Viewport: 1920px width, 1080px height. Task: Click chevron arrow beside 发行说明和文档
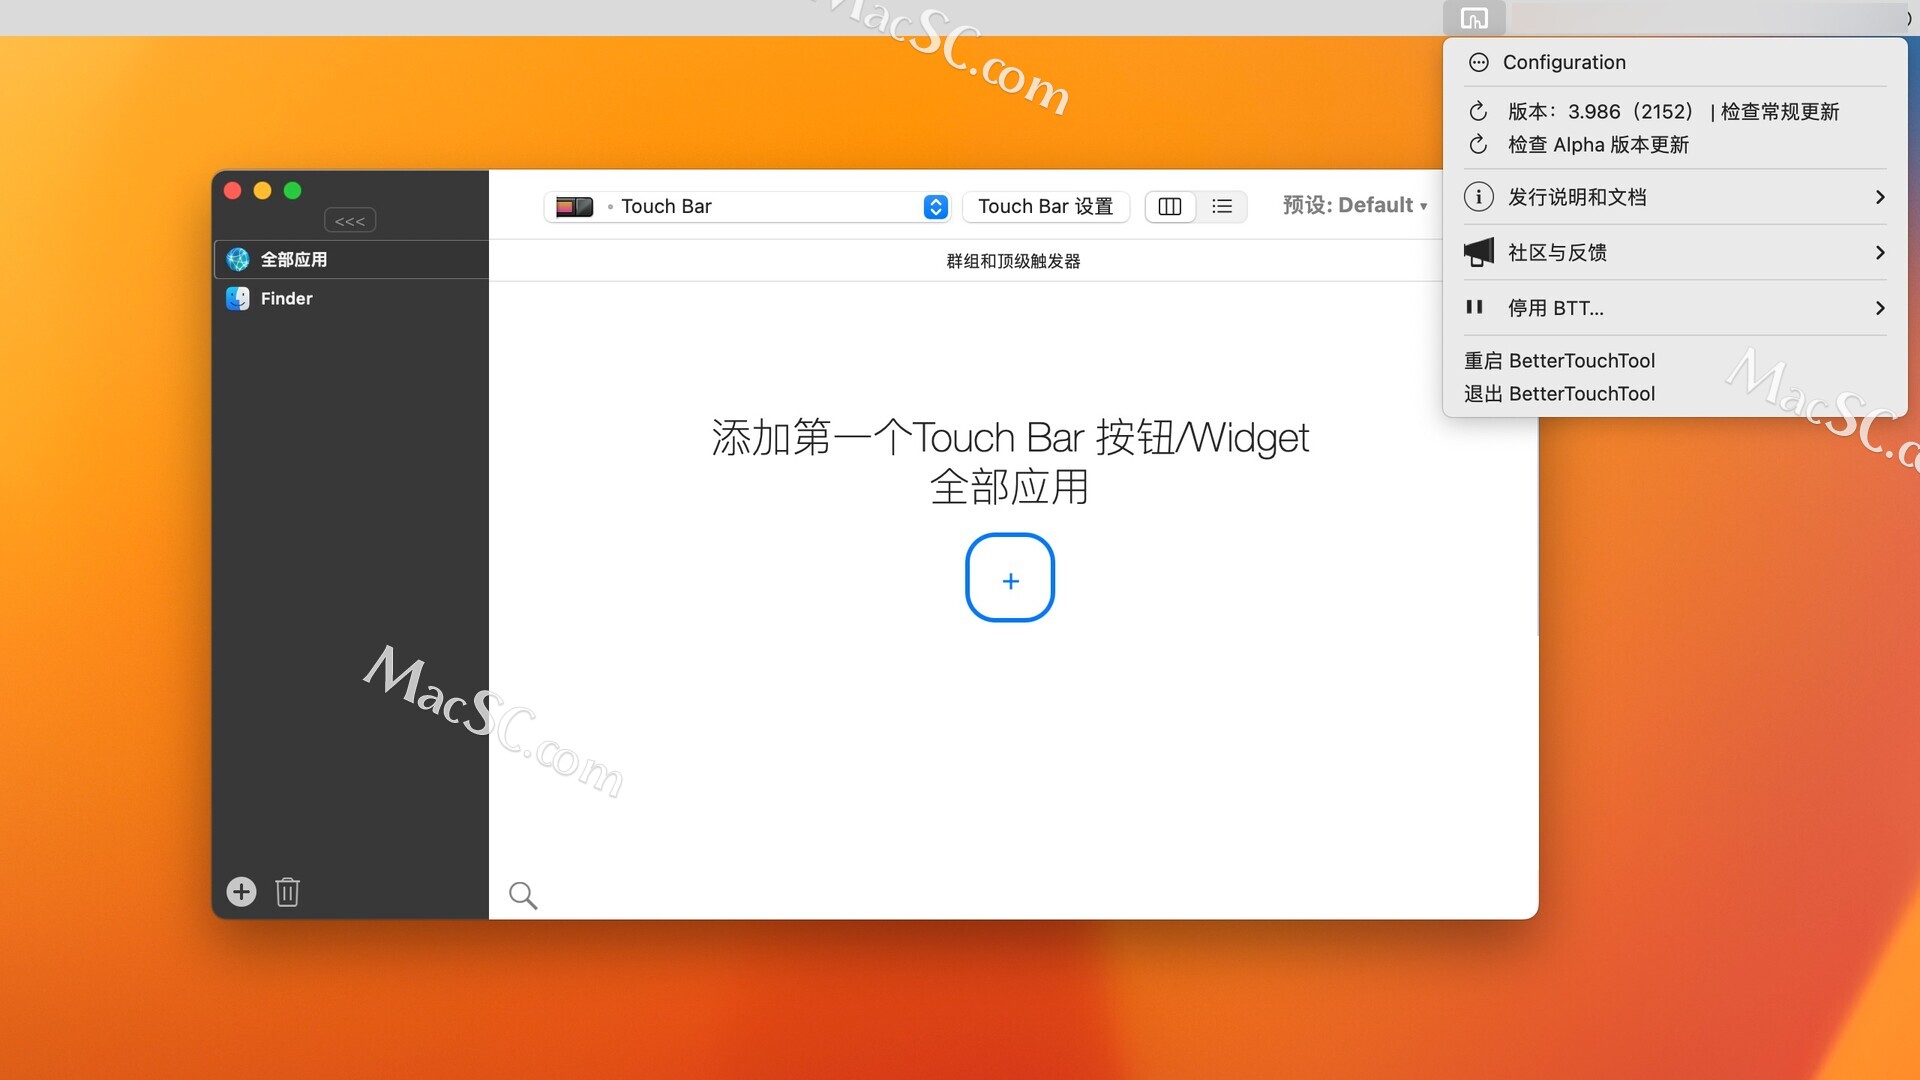(x=1880, y=197)
